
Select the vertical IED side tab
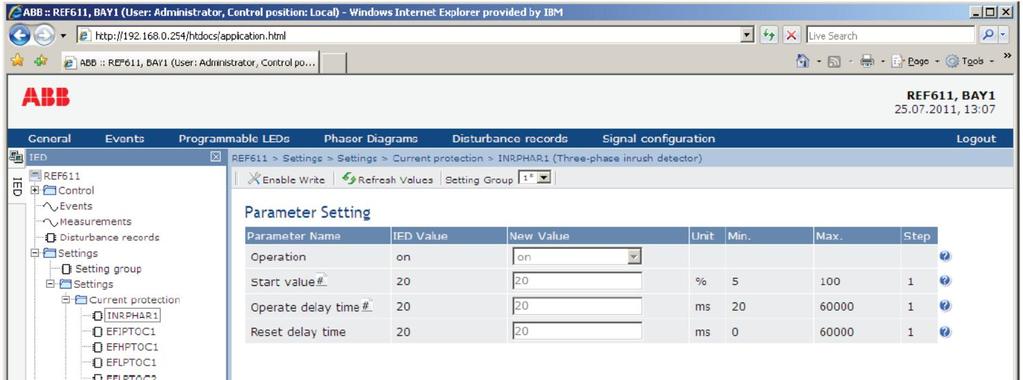point(18,187)
